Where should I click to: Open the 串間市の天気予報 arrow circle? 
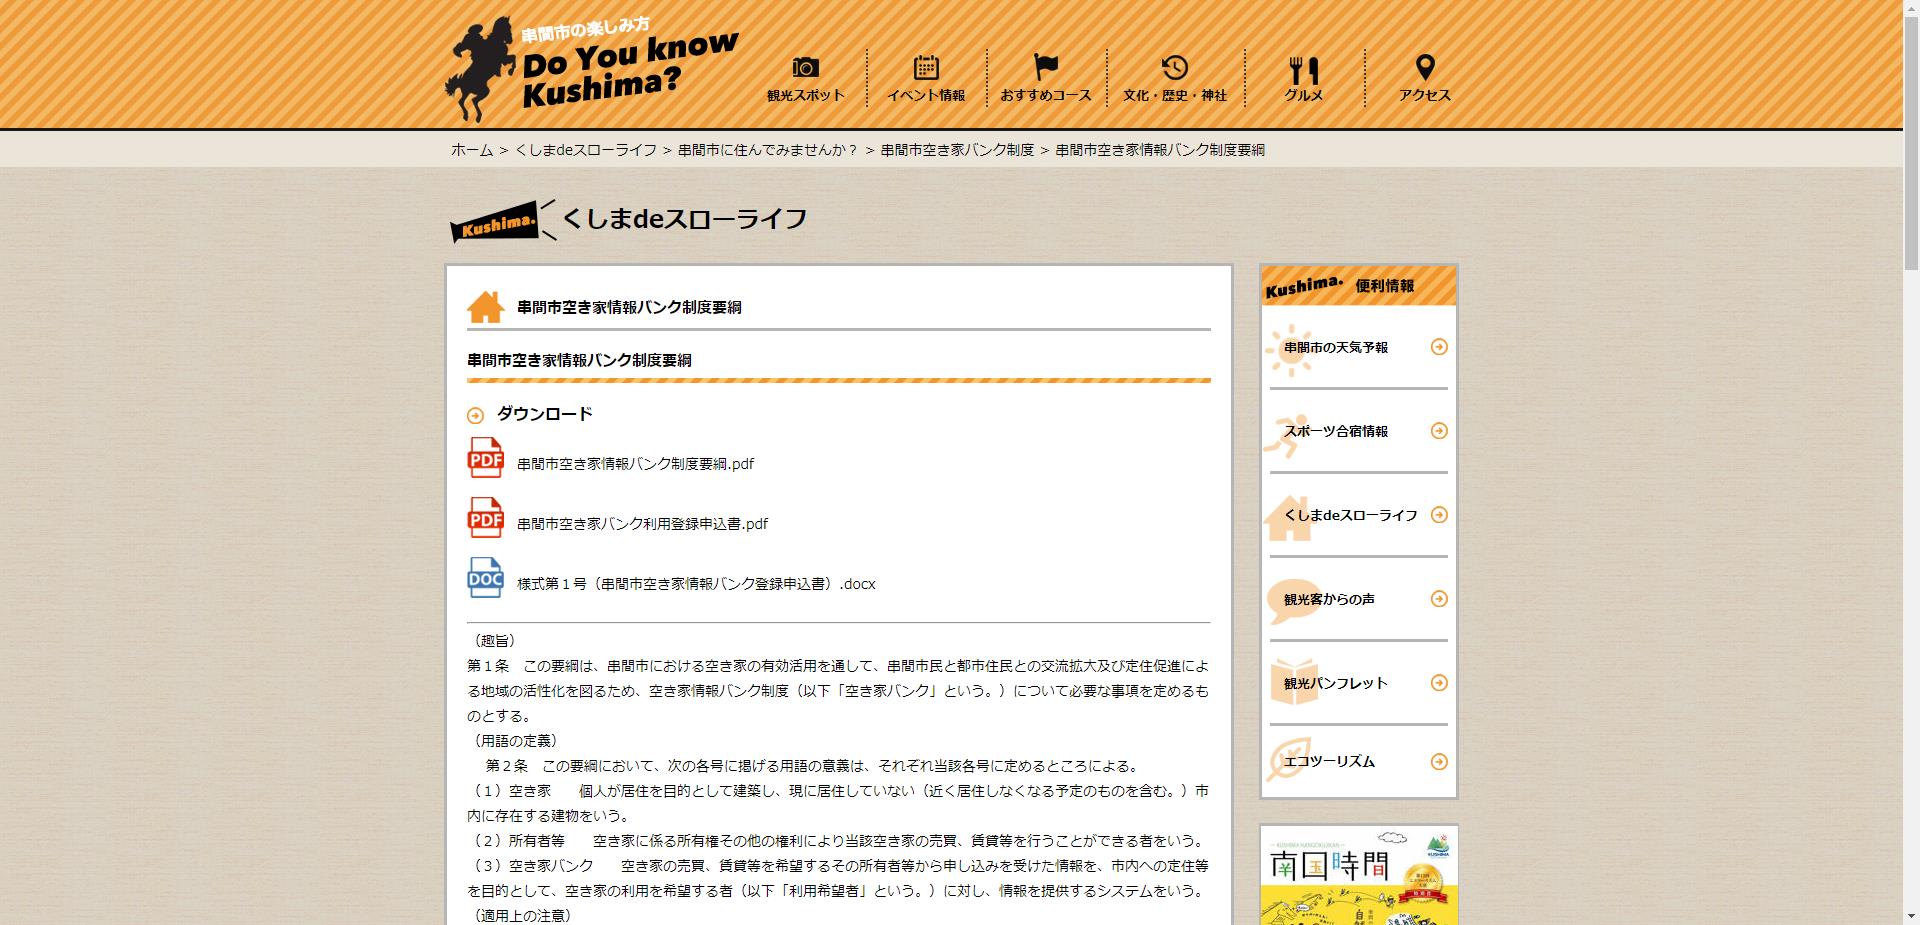[1440, 347]
